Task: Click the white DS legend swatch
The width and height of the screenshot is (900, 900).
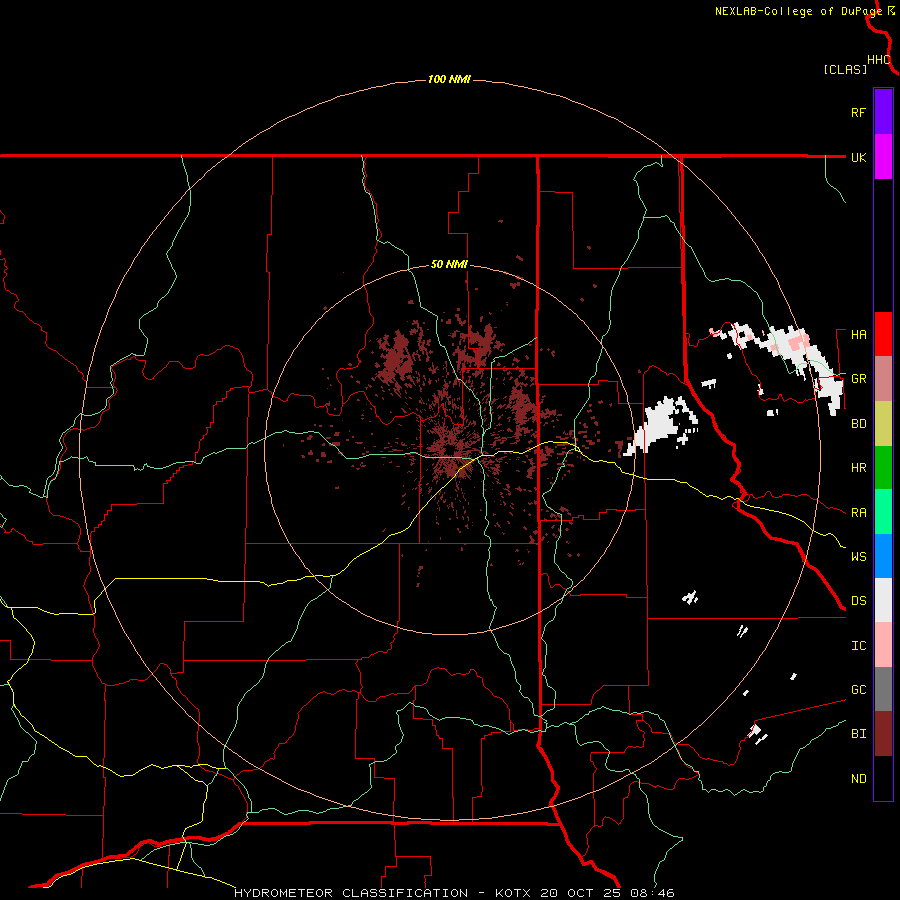Action: point(883,600)
